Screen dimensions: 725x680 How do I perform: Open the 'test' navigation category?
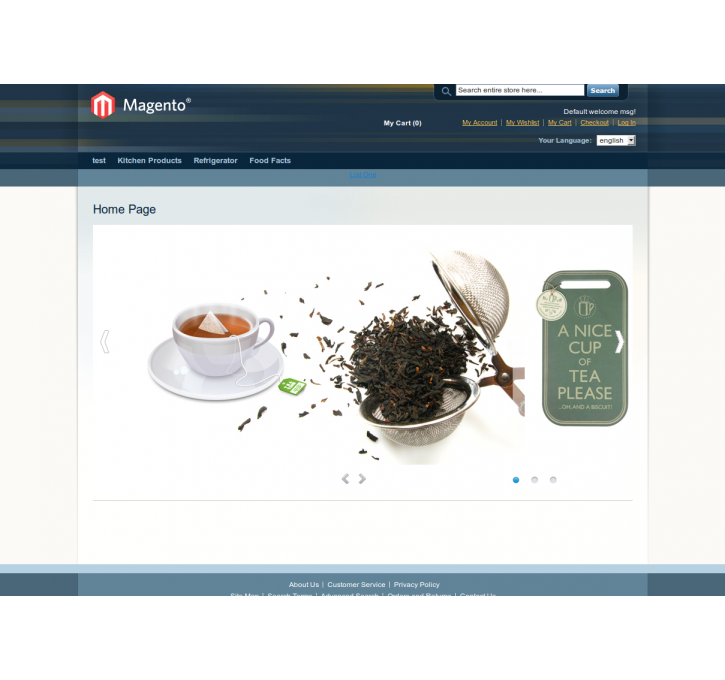tap(99, 160)
